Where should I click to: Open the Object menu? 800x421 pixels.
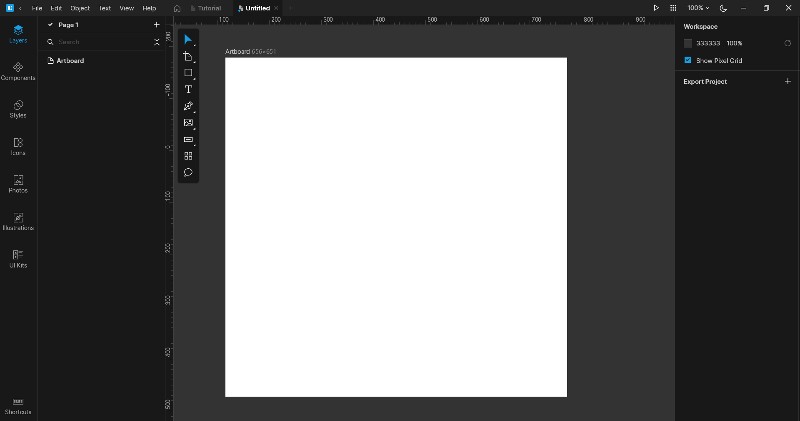[x=80, y=8]
